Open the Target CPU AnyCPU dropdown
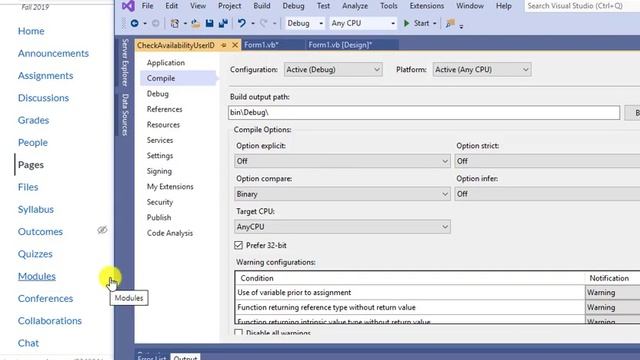Screen dimensions: 640x360 [x=342, y=227]
